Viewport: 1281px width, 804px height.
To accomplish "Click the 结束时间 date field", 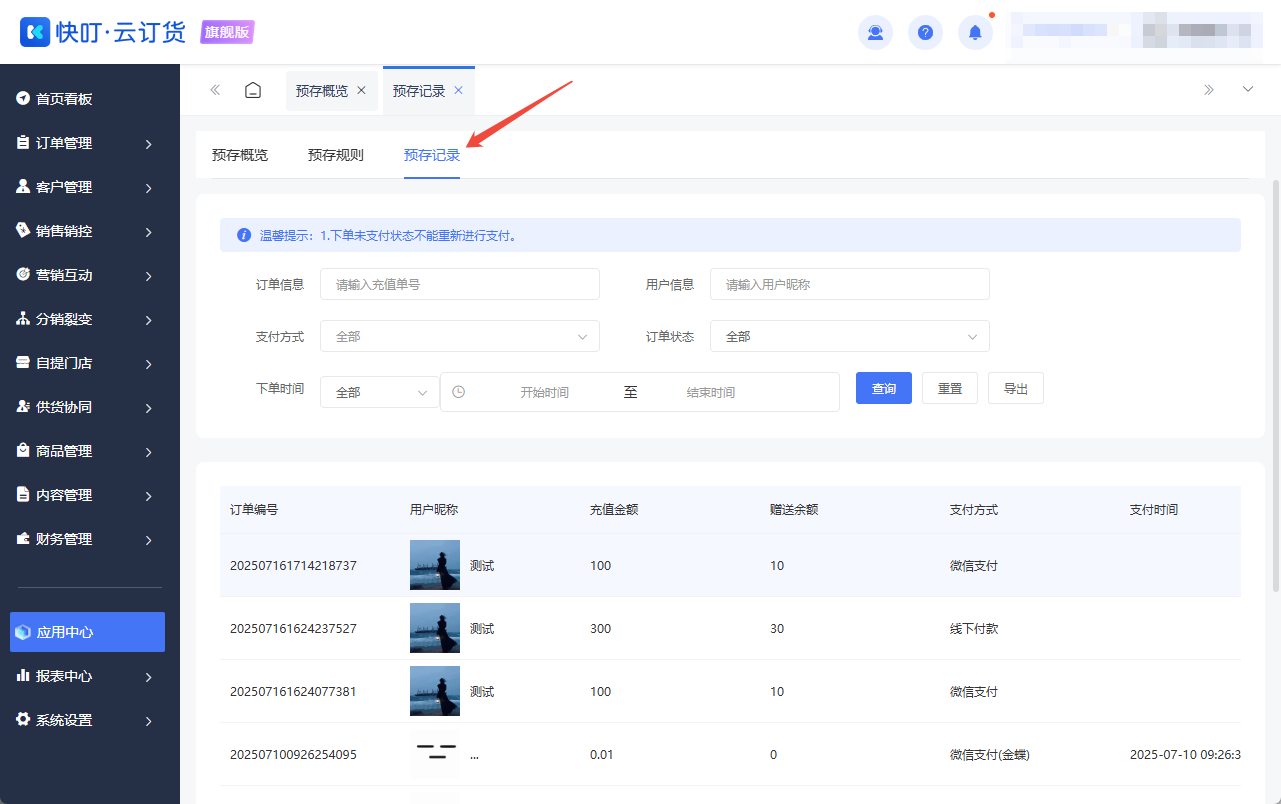I will pyautogui.click(x=711, y=392).
